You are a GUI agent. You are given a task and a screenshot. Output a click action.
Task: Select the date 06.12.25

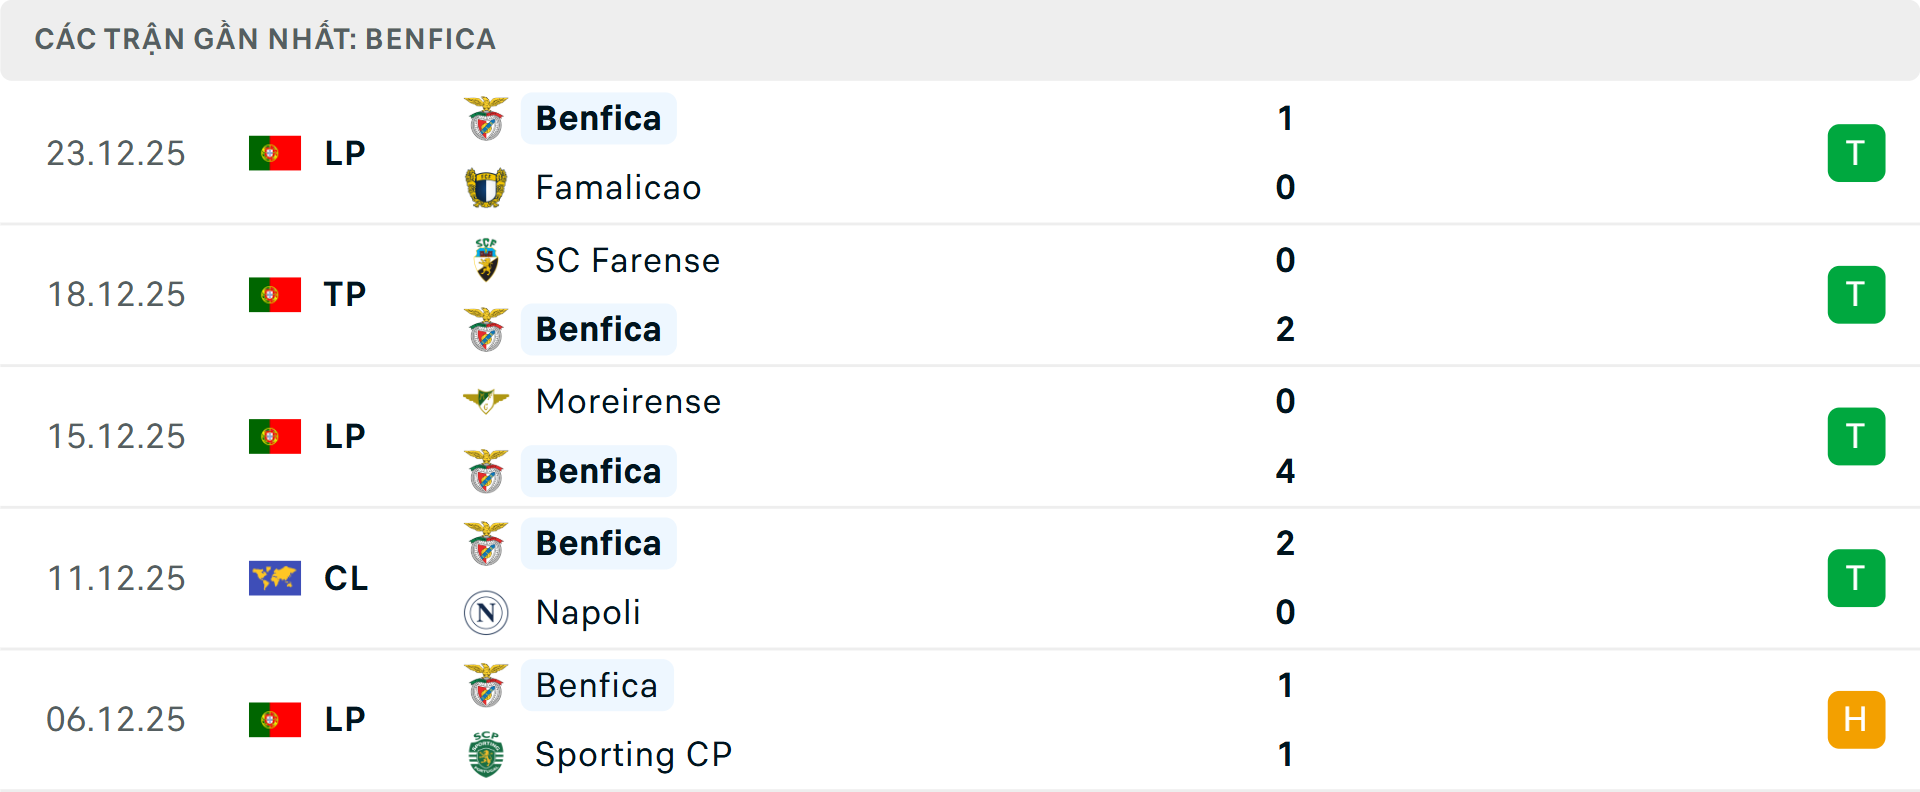pos(116,719)
